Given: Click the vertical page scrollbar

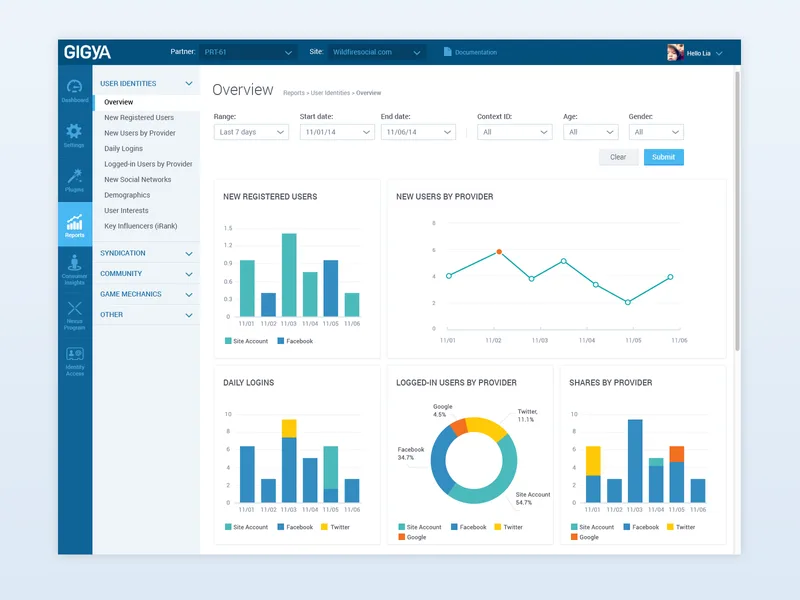Looking at the screenshot, I should (x=737, y=211).
